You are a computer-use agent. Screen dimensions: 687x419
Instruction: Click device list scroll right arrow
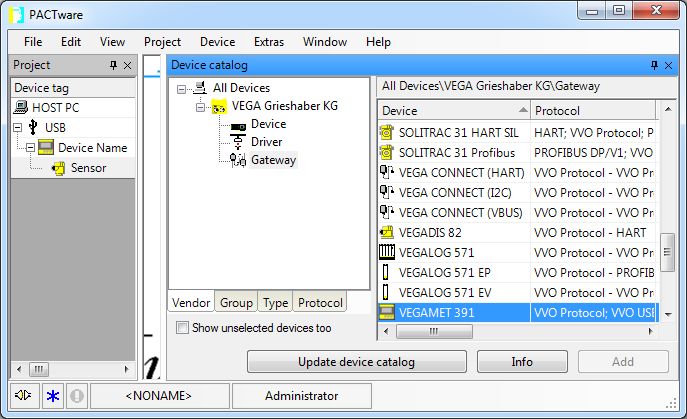(x=650, y=331)
